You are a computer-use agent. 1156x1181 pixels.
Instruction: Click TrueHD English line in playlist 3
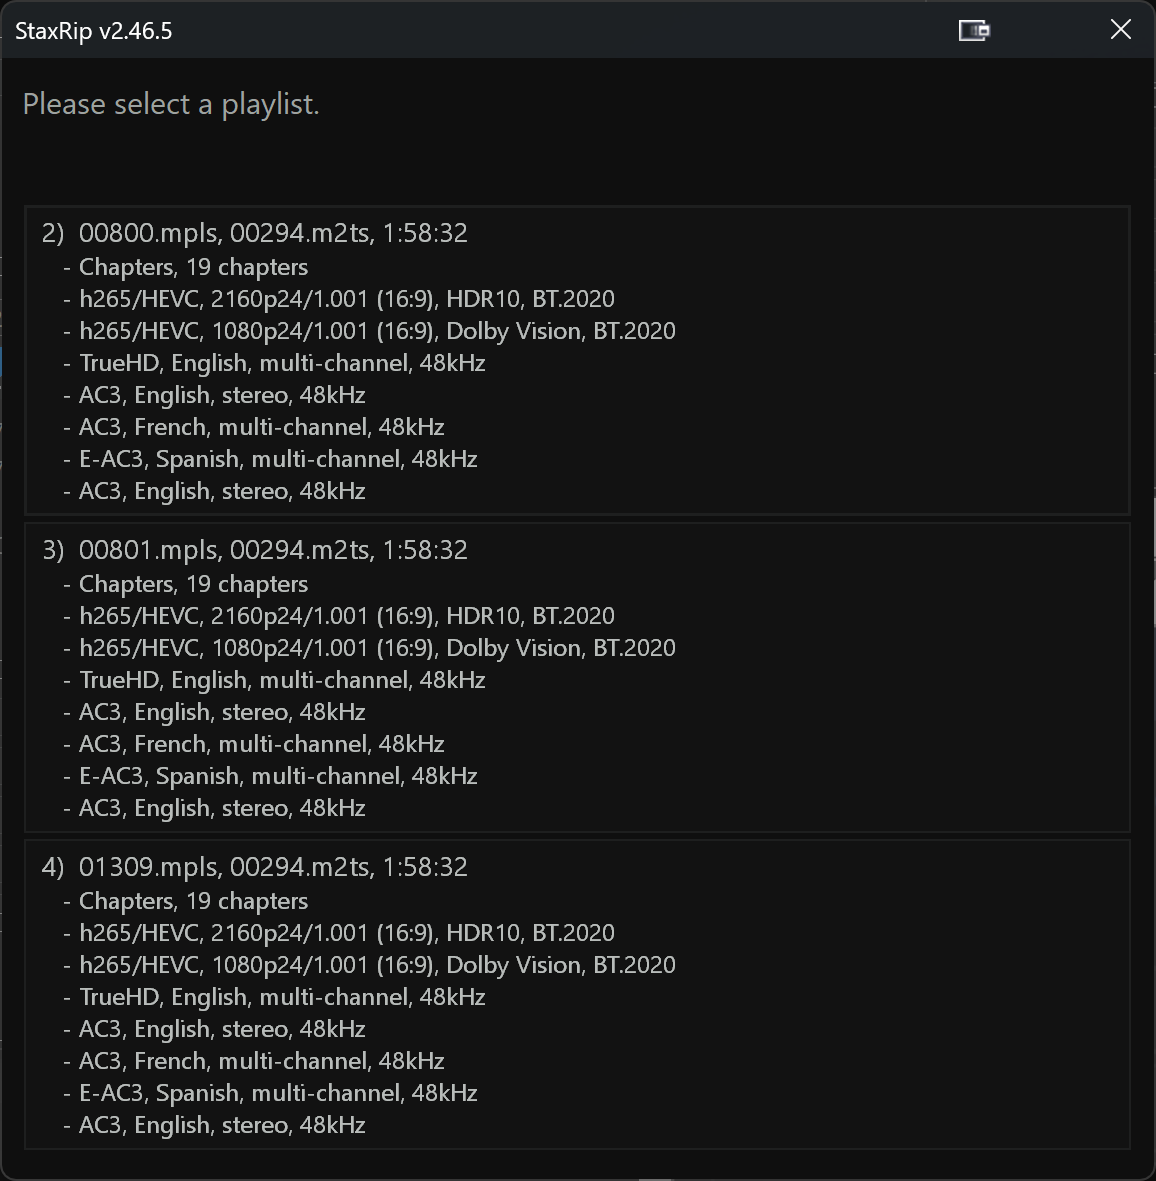[x=281, y=680]
